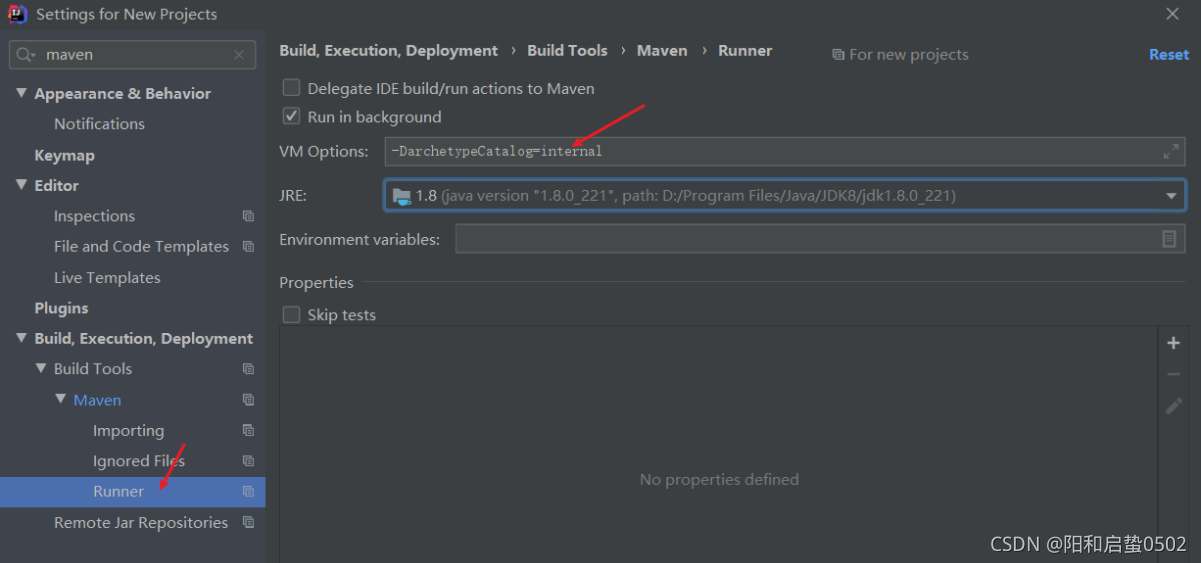Click project-level icon beside File and Code Templates
Image resolution: width=1202 pixels, height=563 pixels.
point(248,246)
